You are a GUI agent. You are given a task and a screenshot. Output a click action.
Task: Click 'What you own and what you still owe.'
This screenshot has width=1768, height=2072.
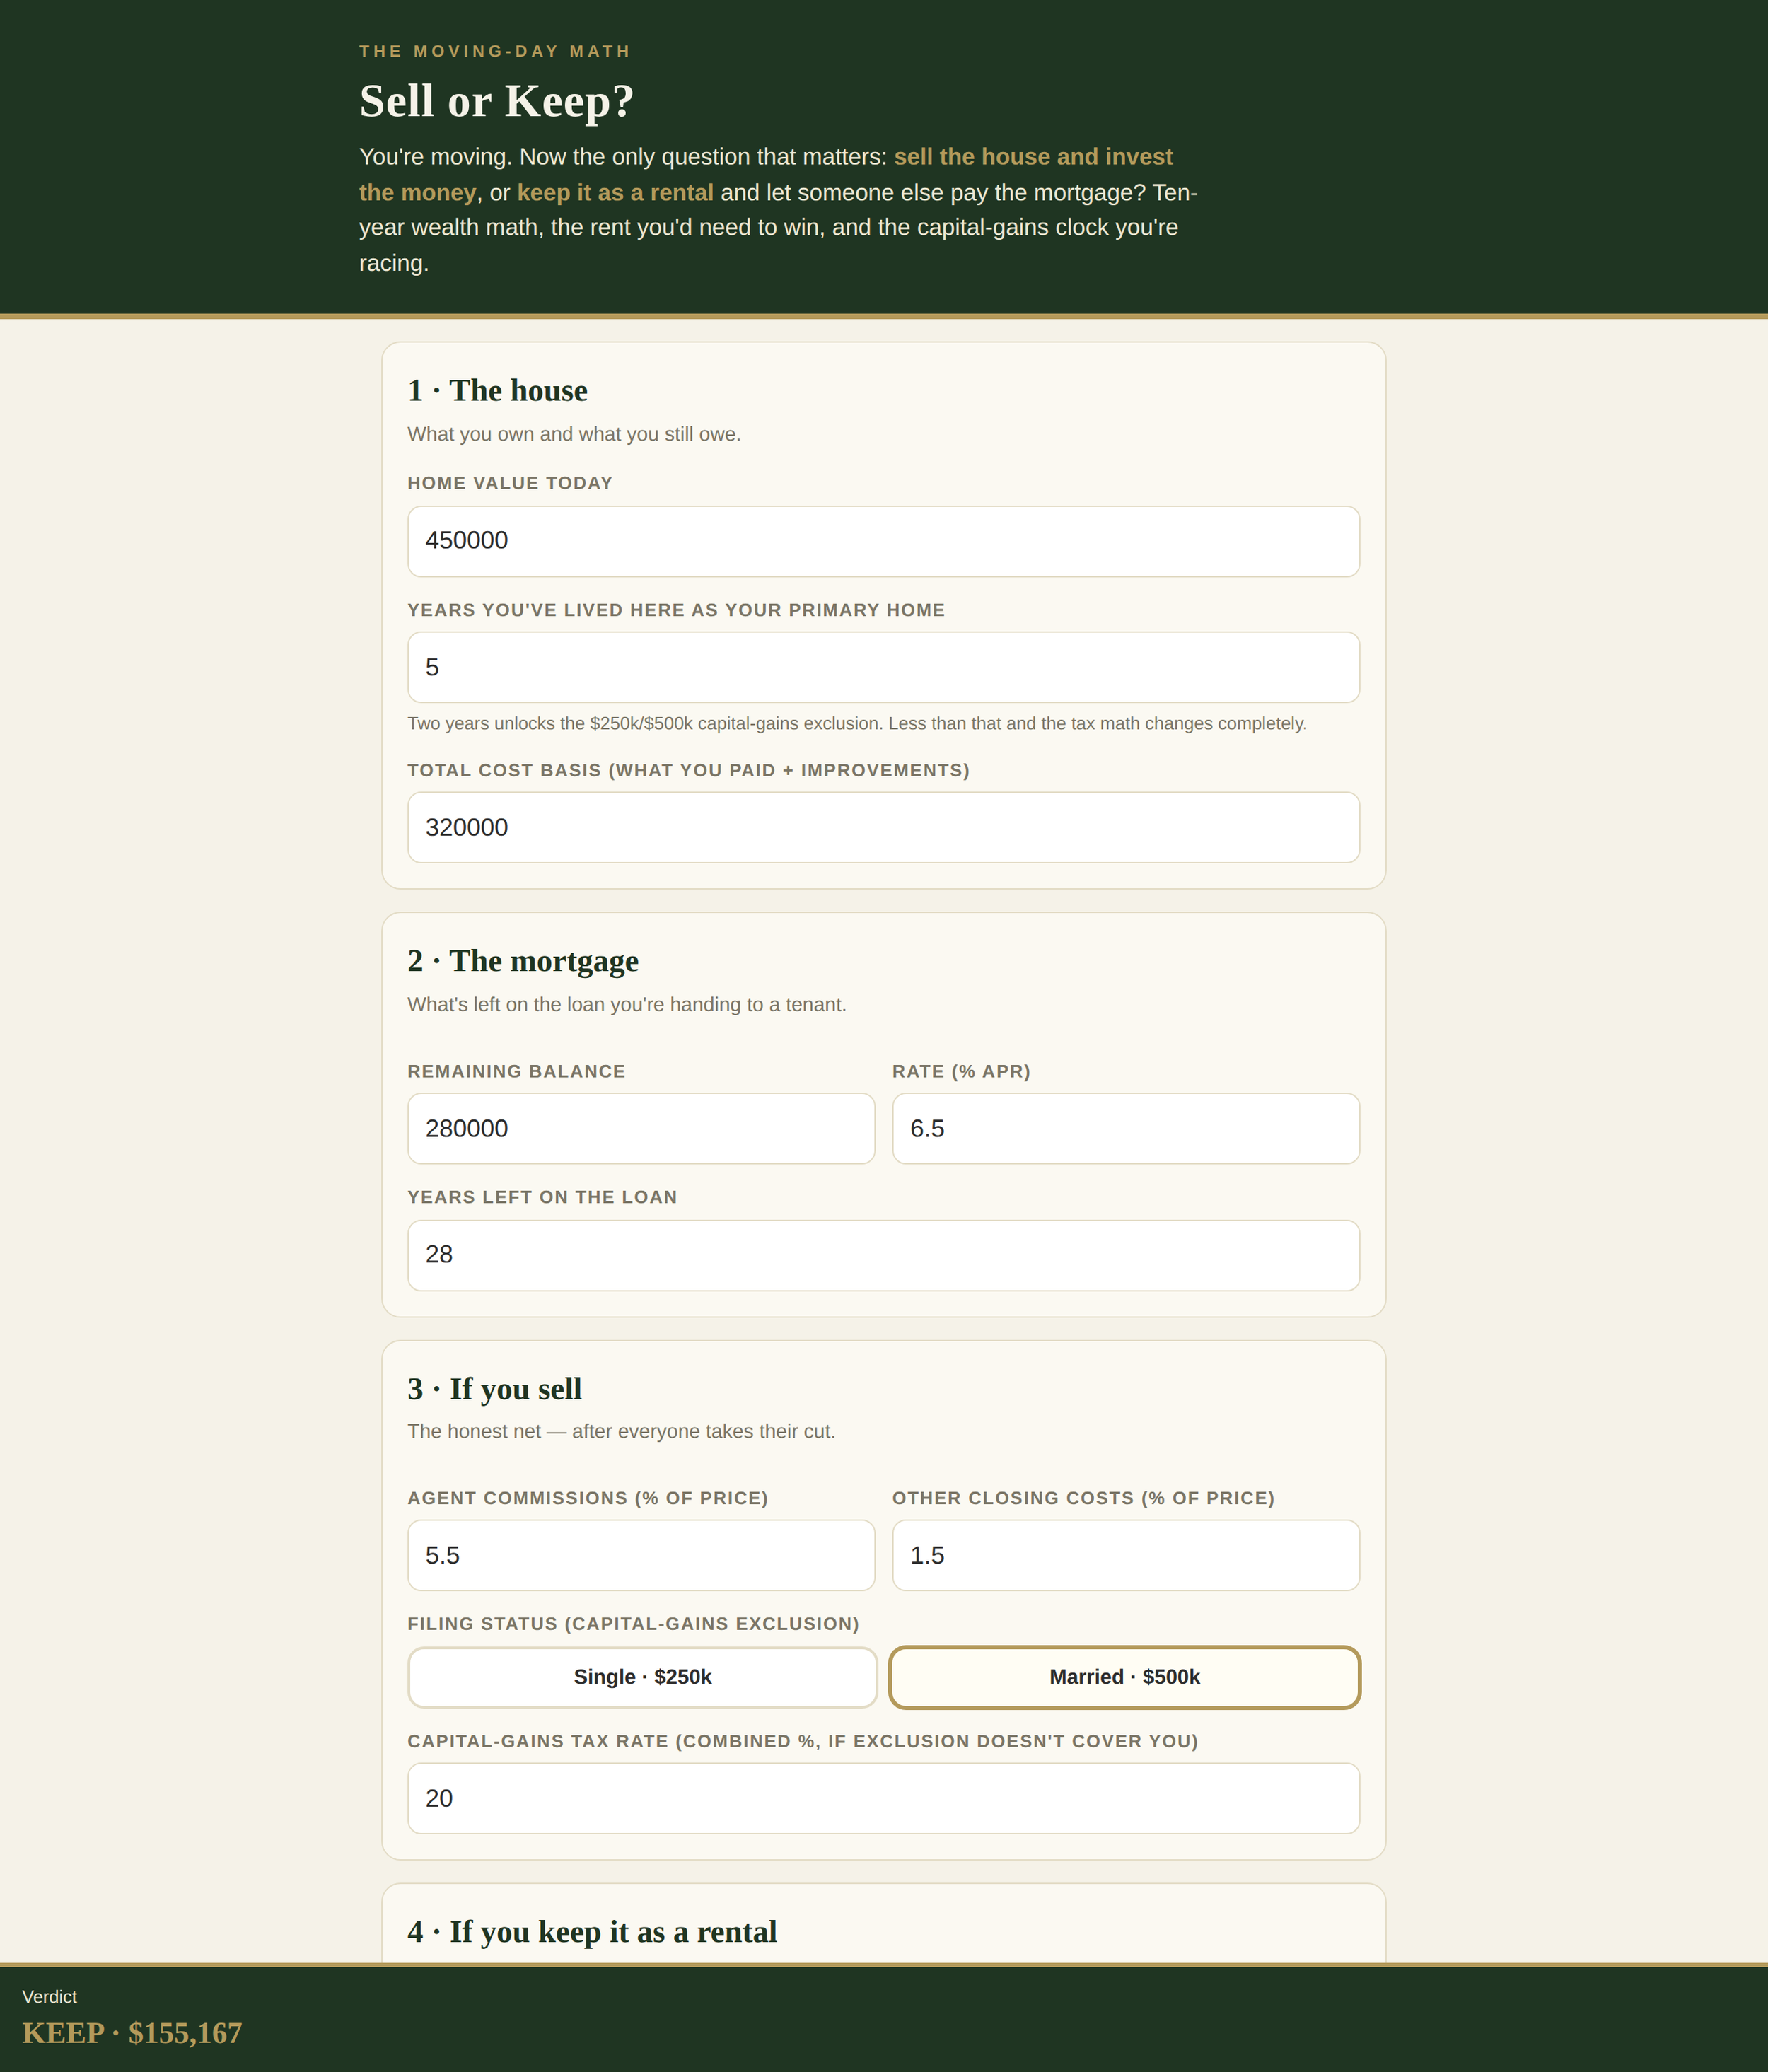pos(574,434)
